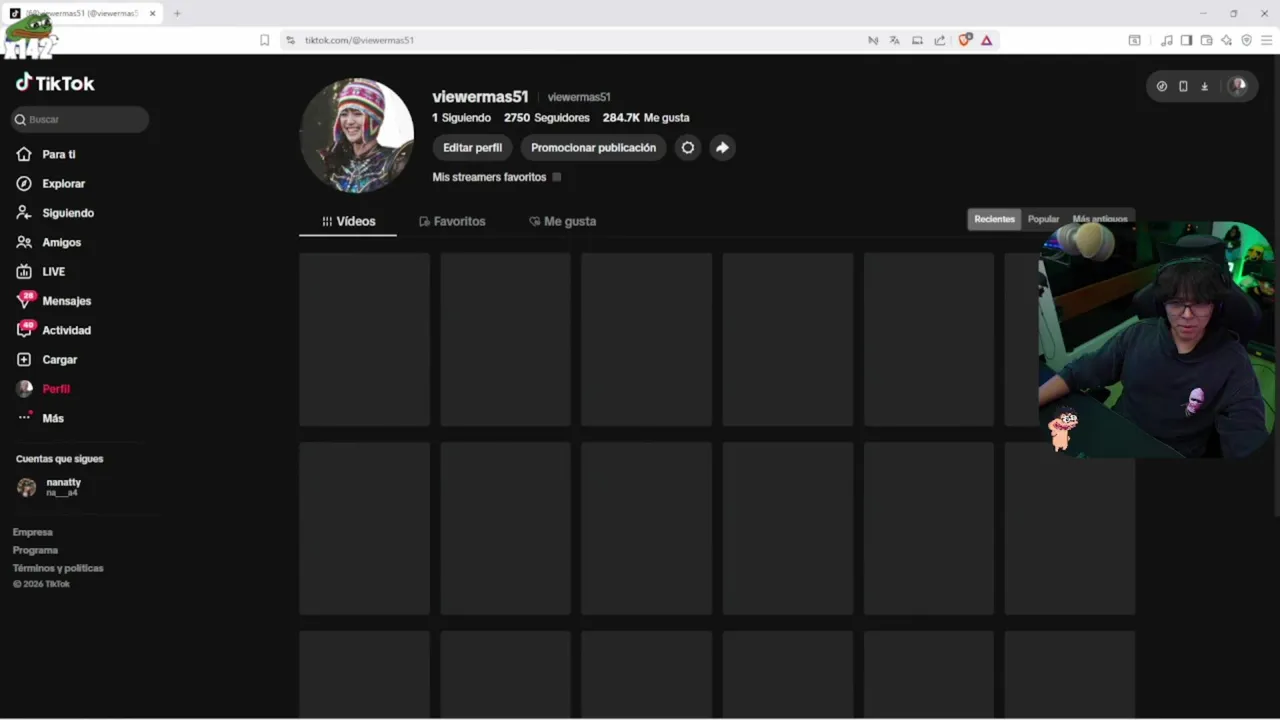Focus the Buscar search field
1280x720 pixels.
80,119
